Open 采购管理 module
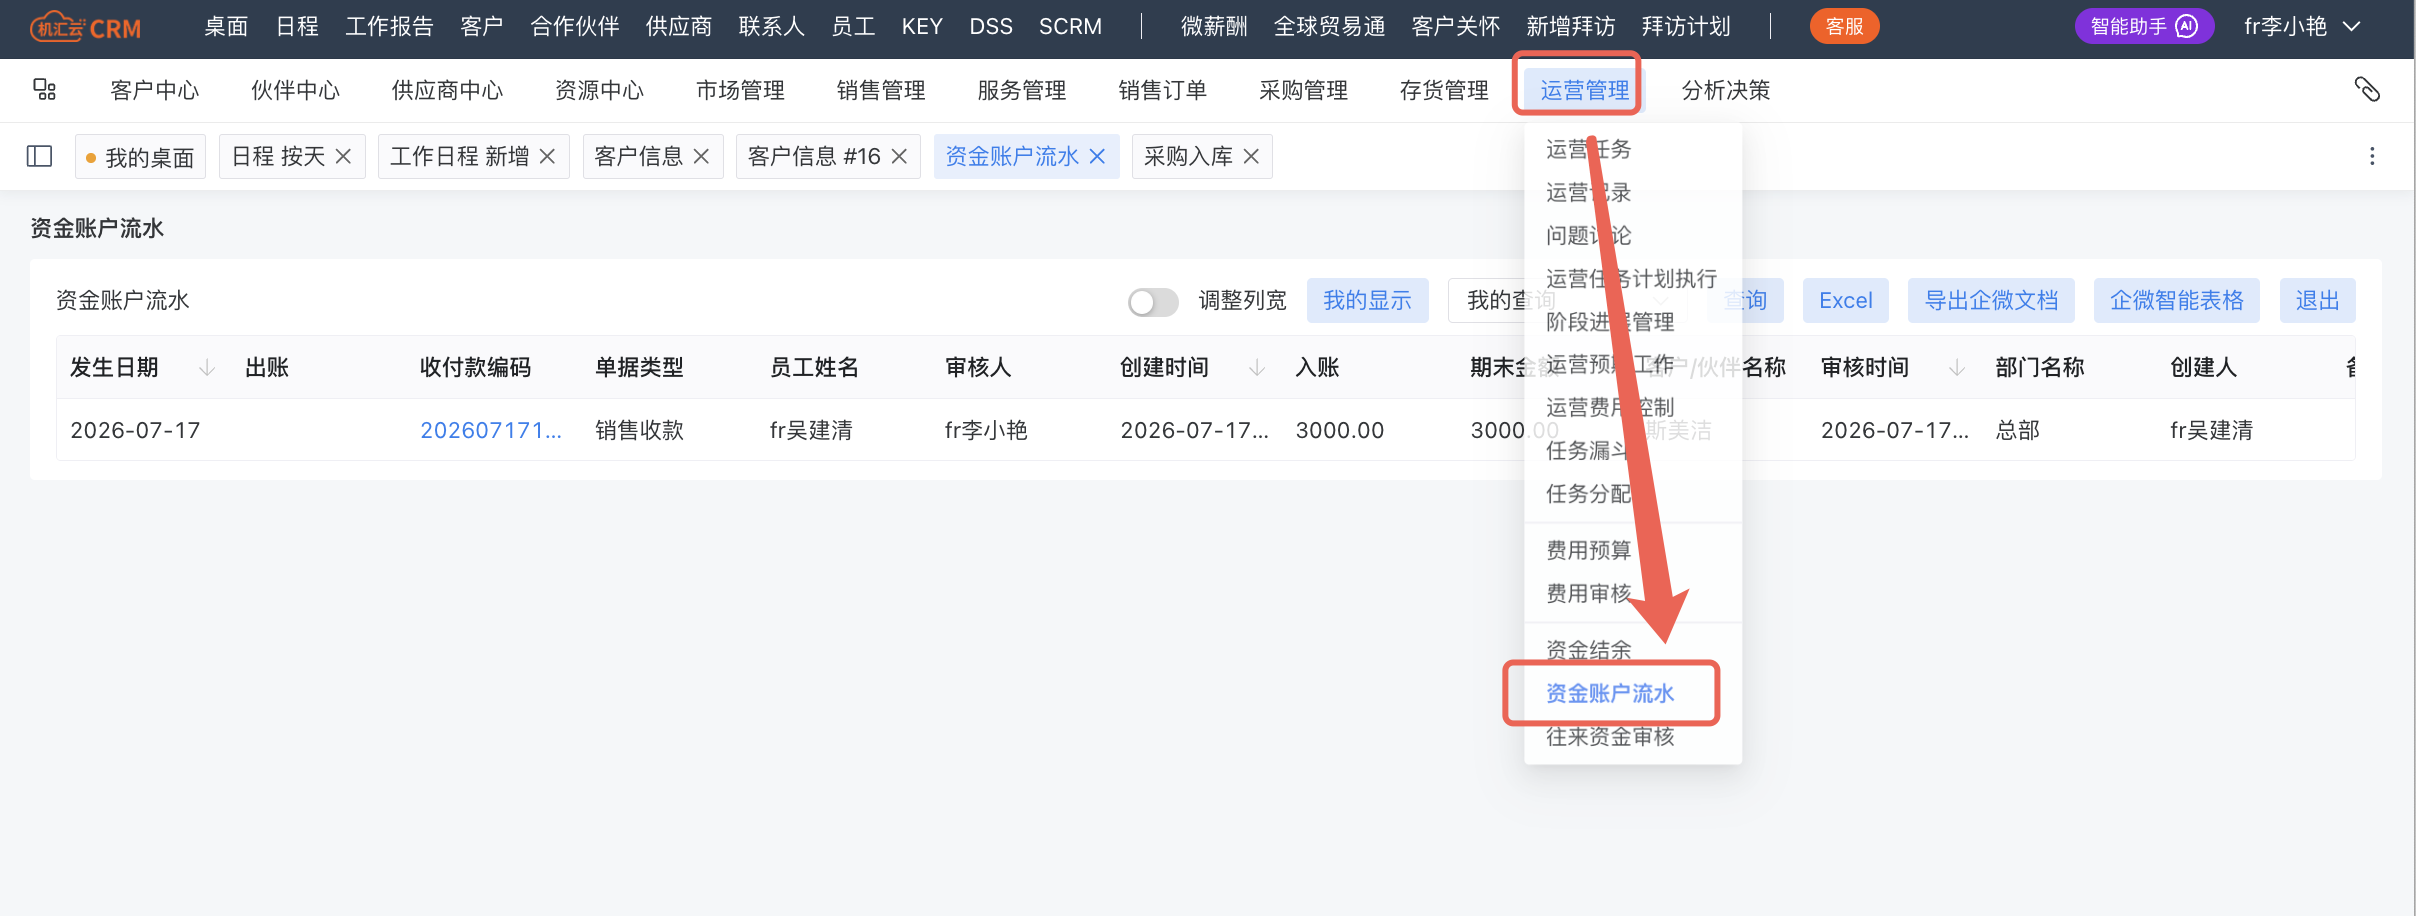Viewport: 2416px width, 916px height. click(1304, 90)
